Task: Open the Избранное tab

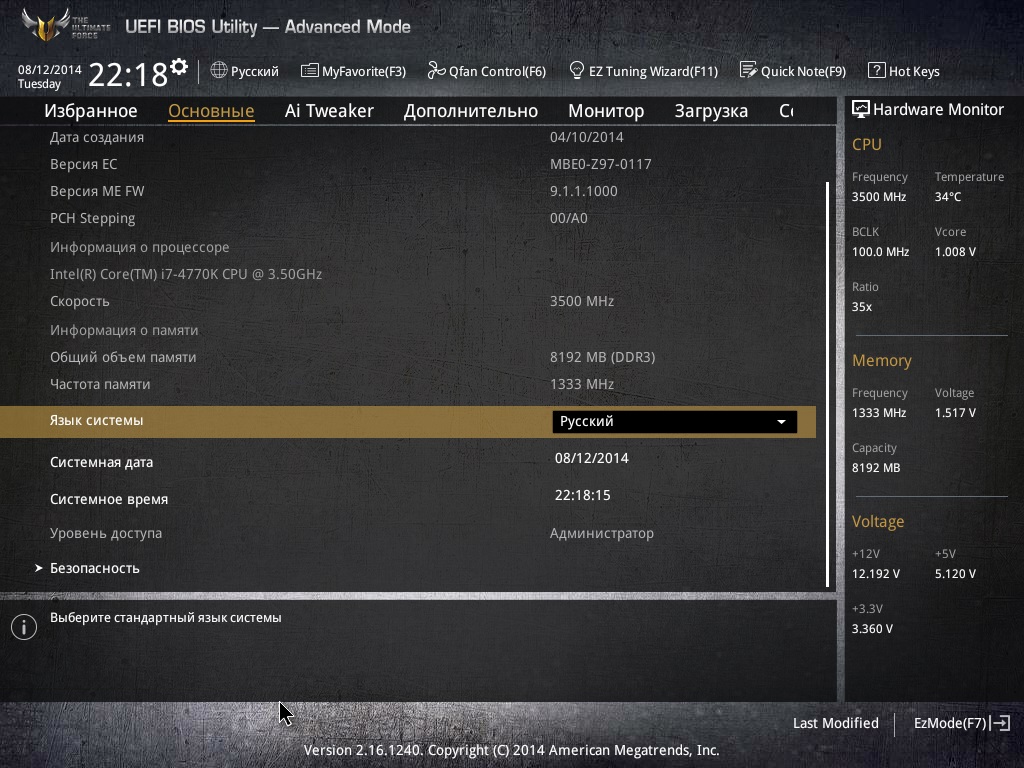Action: click(91, 111)
